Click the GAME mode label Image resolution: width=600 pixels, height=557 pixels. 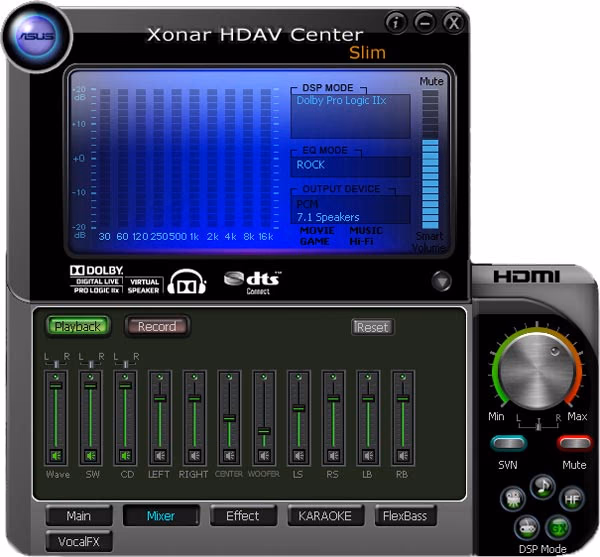click(315, 241)
